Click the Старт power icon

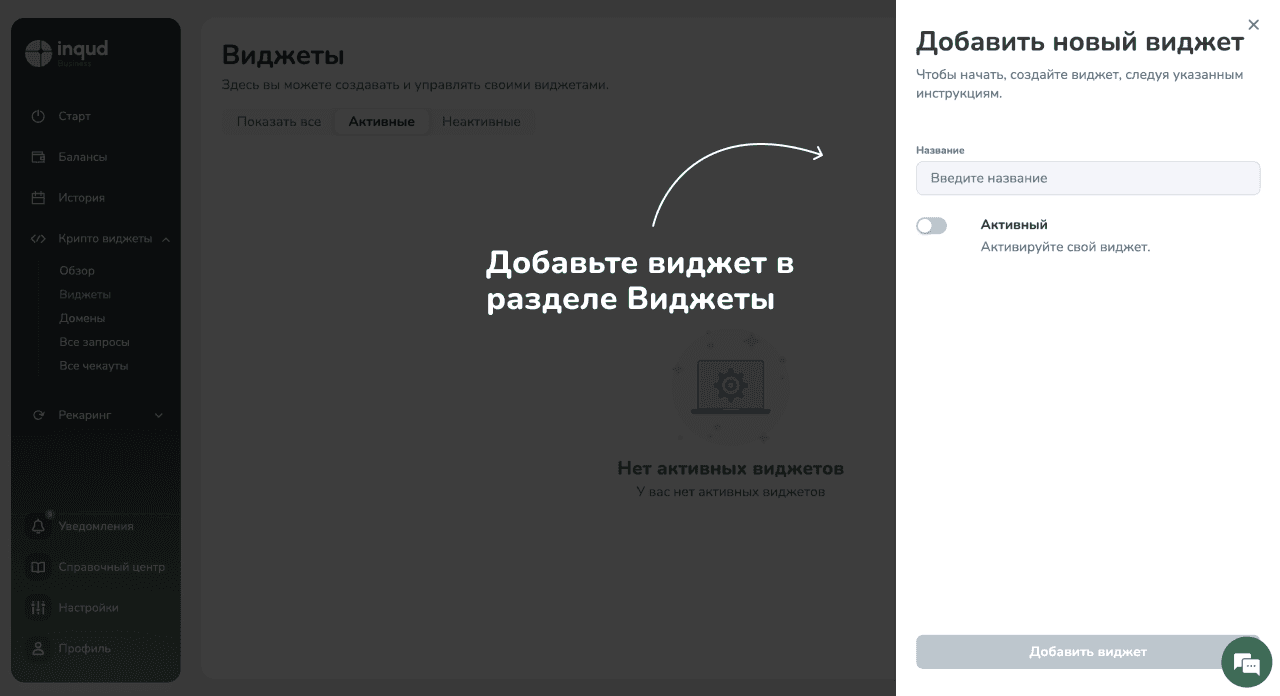38,116
